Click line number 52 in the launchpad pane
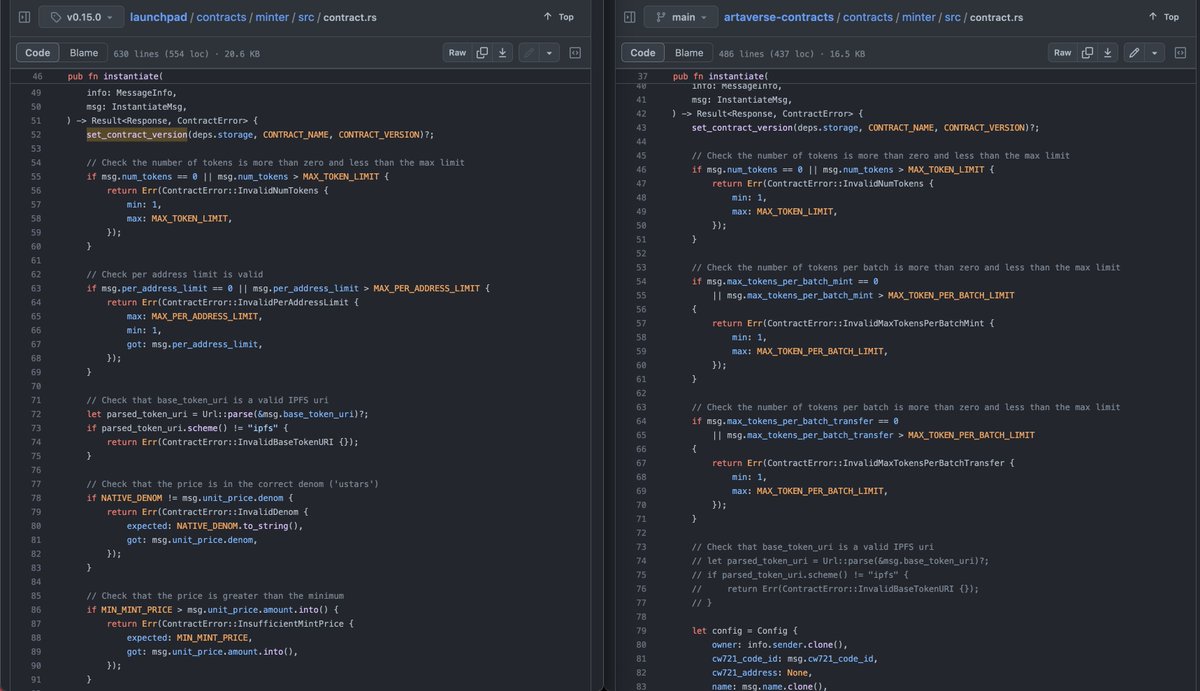Screen dimensions: 1200x691 [36, 134]
